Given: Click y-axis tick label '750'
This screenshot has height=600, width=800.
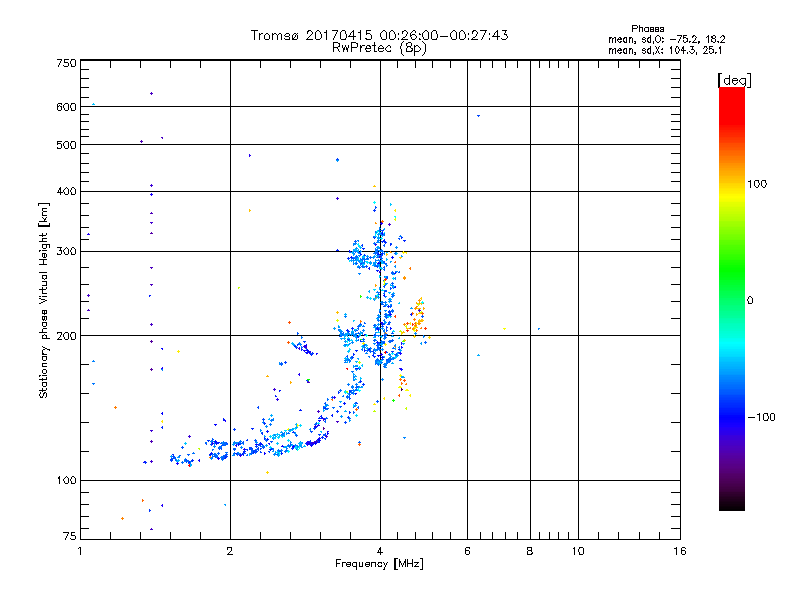Looking at the screenshot, I should 66,63.
